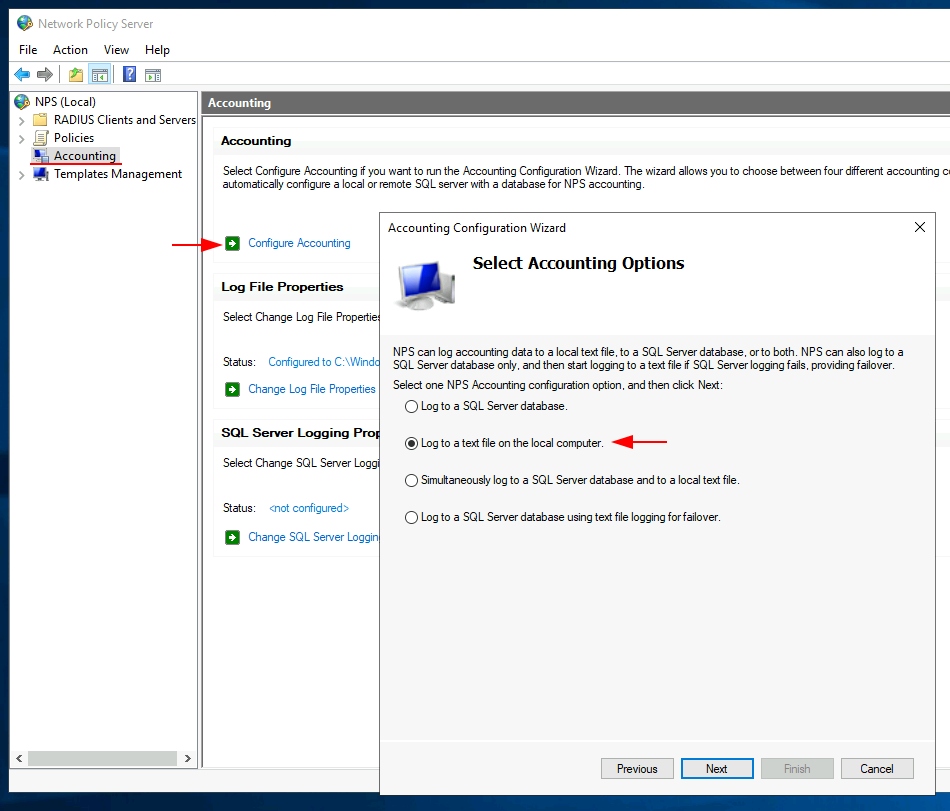Open the Help toolbar icon
The width and height of the screenshot is (950, 811).
click(x=129, y=74)
